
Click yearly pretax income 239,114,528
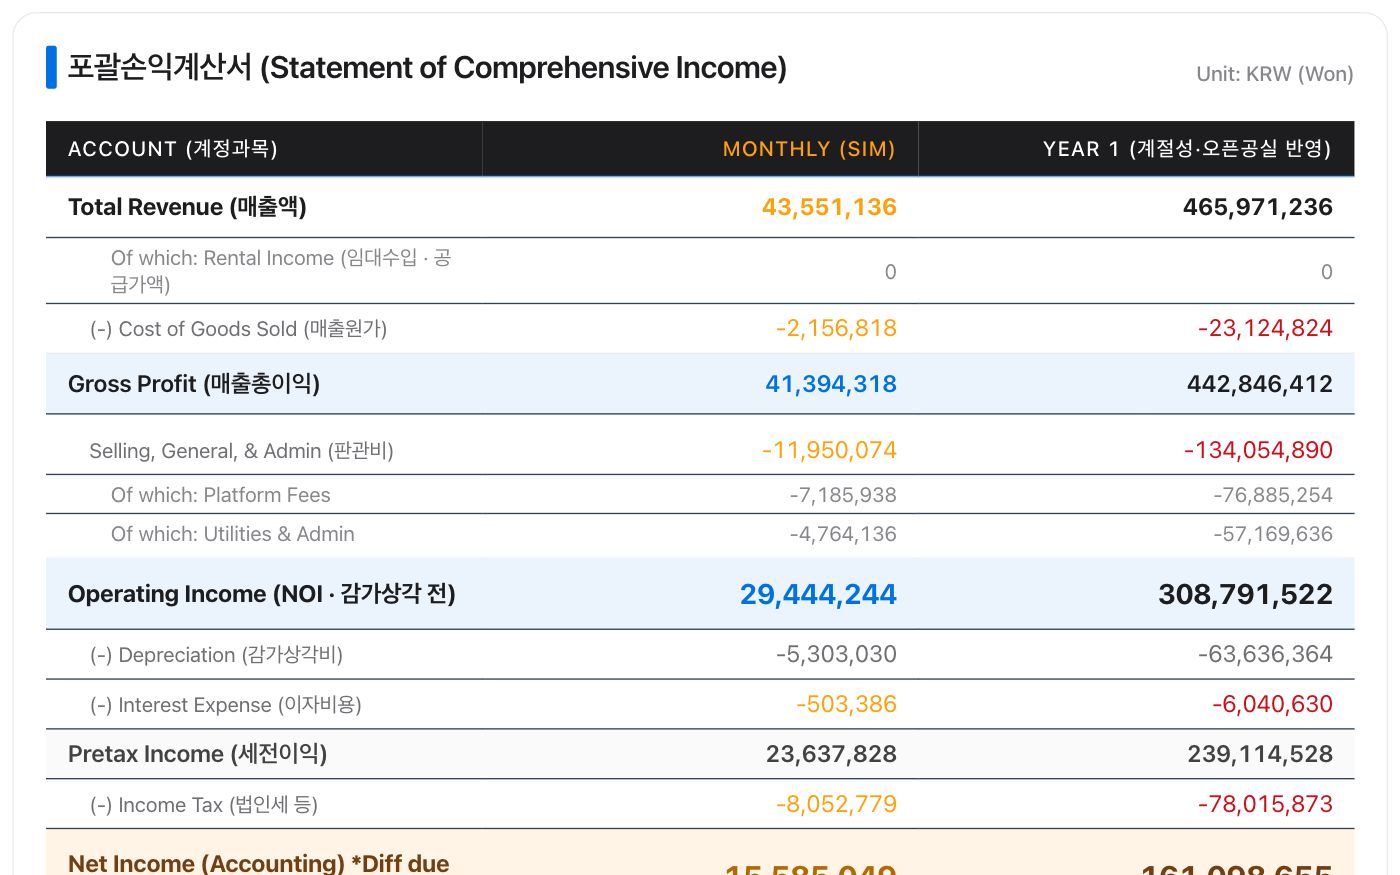(x=1260, y=754)
